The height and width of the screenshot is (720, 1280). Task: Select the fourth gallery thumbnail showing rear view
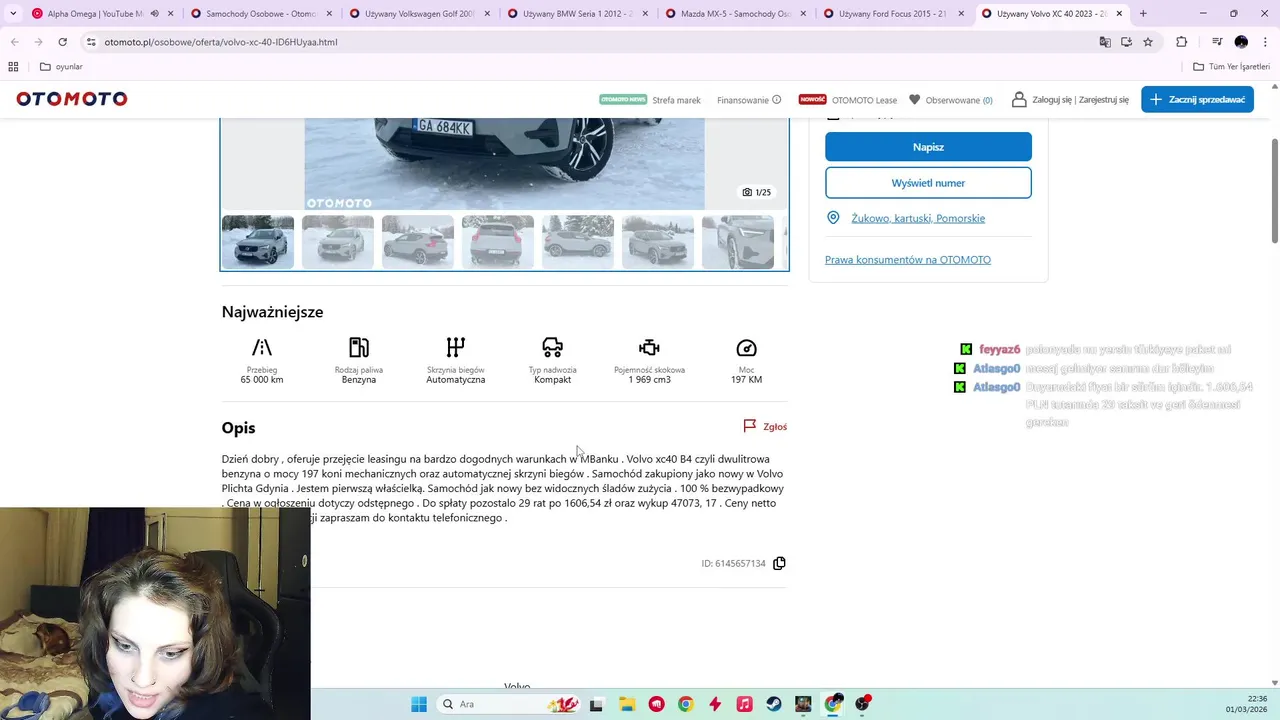pyautogui.click(x=498, y=242)
